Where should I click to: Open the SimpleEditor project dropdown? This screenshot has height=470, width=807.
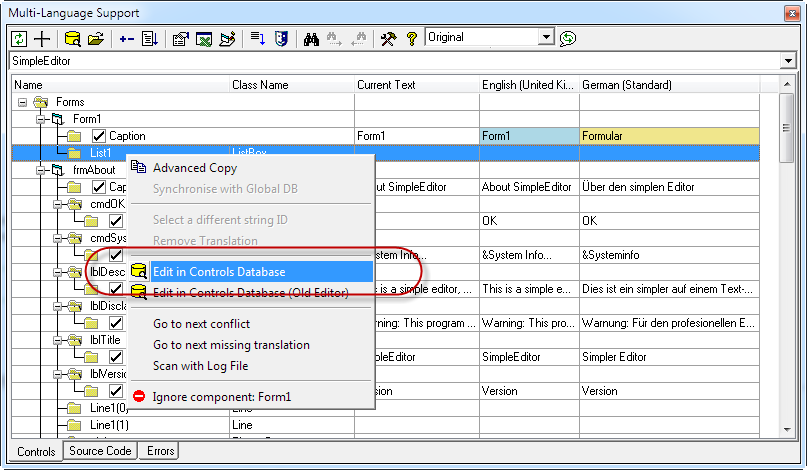click(789, 62)
